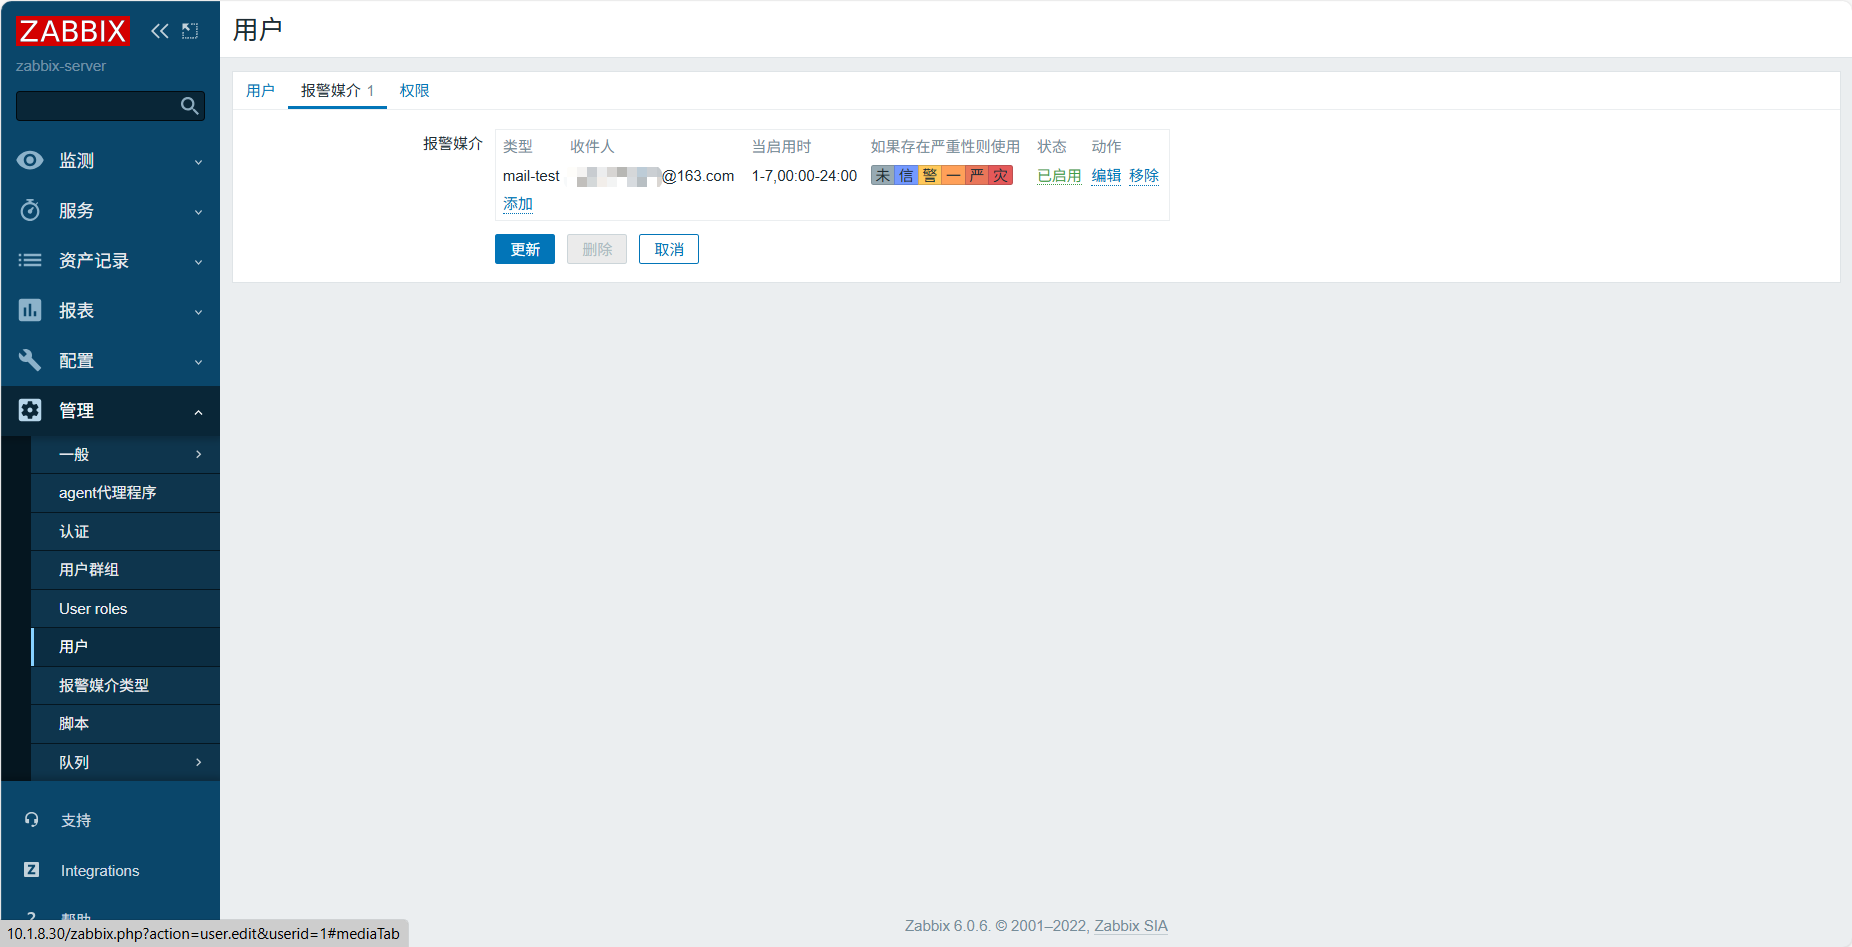Screen dimensions: 1852x947
Task: Open 用户群组 menu item
Action: pos(125,570)
